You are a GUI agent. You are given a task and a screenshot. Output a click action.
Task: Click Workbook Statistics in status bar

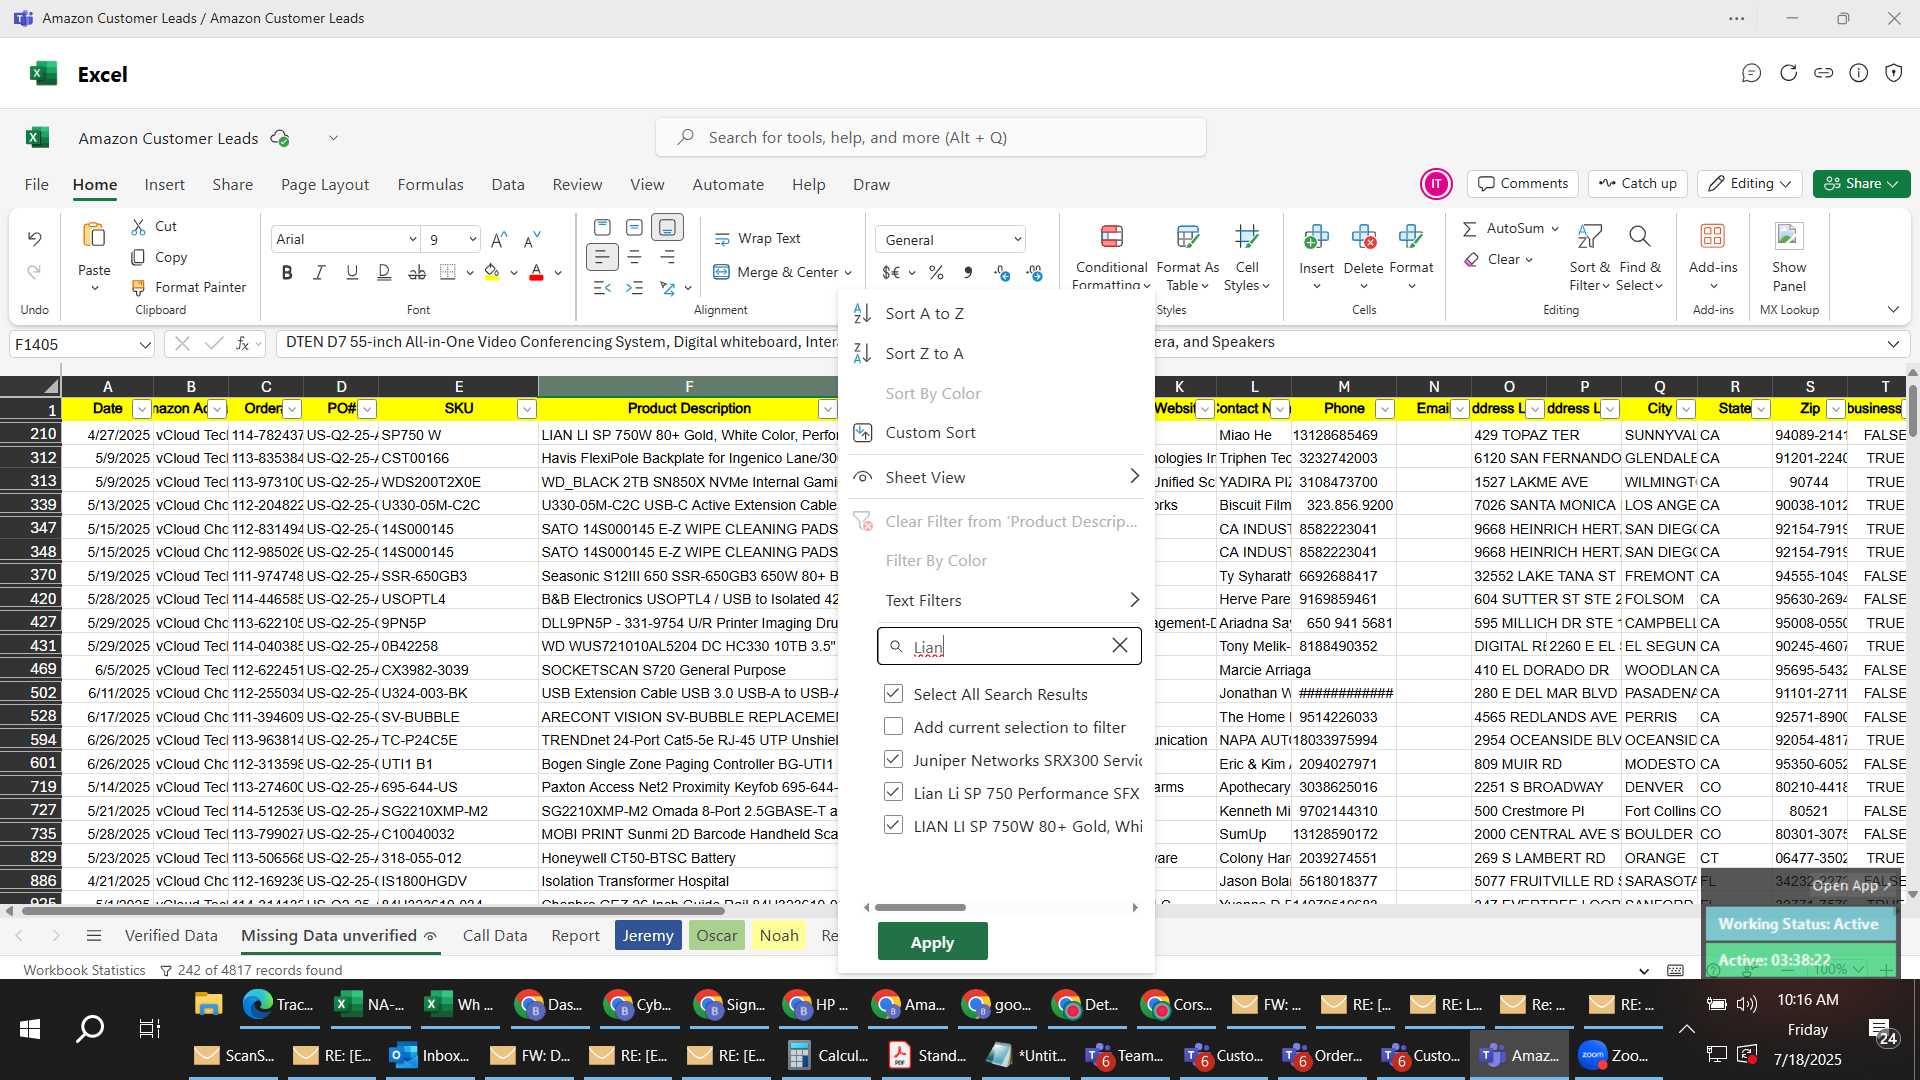tap(84, 970)
